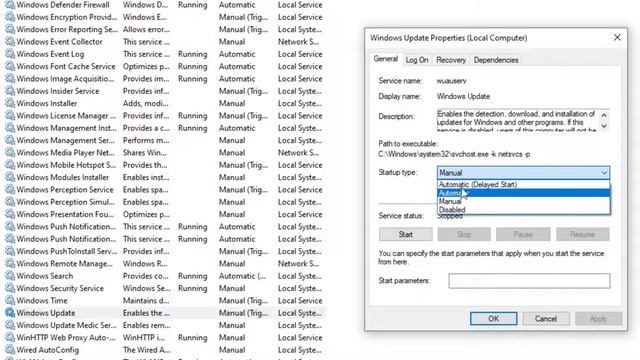Click the greyed Pause service button
The image size is (640, 360).
(523, 234)
